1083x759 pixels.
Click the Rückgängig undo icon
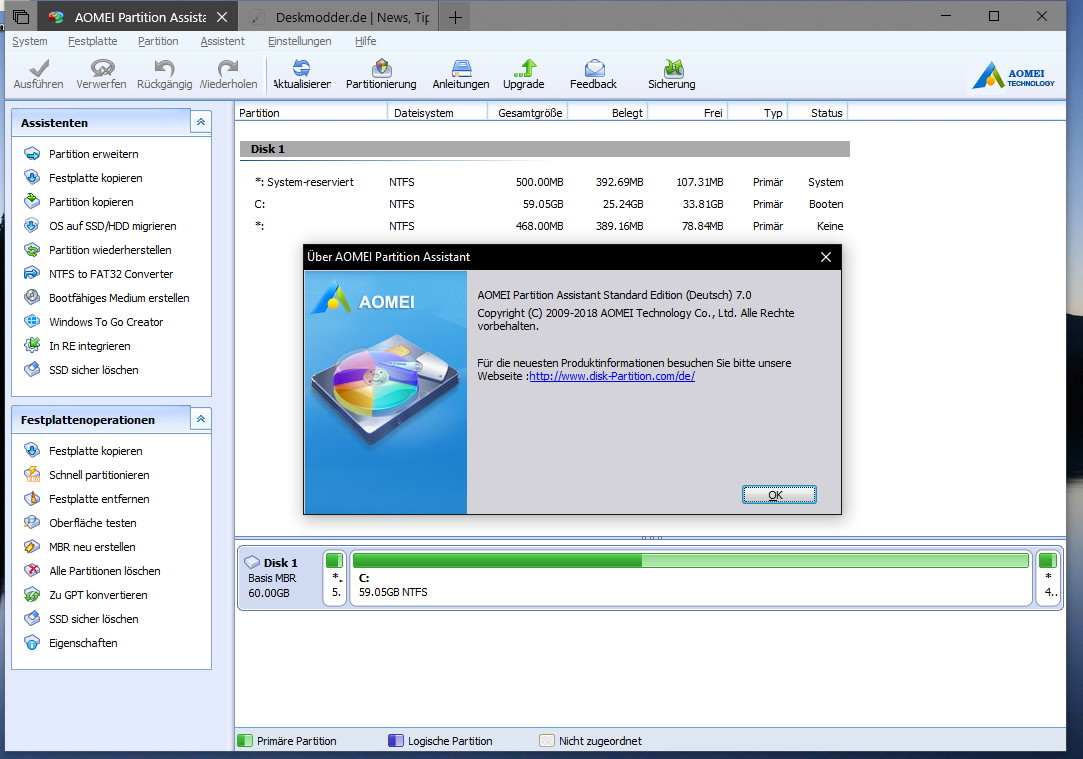coord(164,74)
